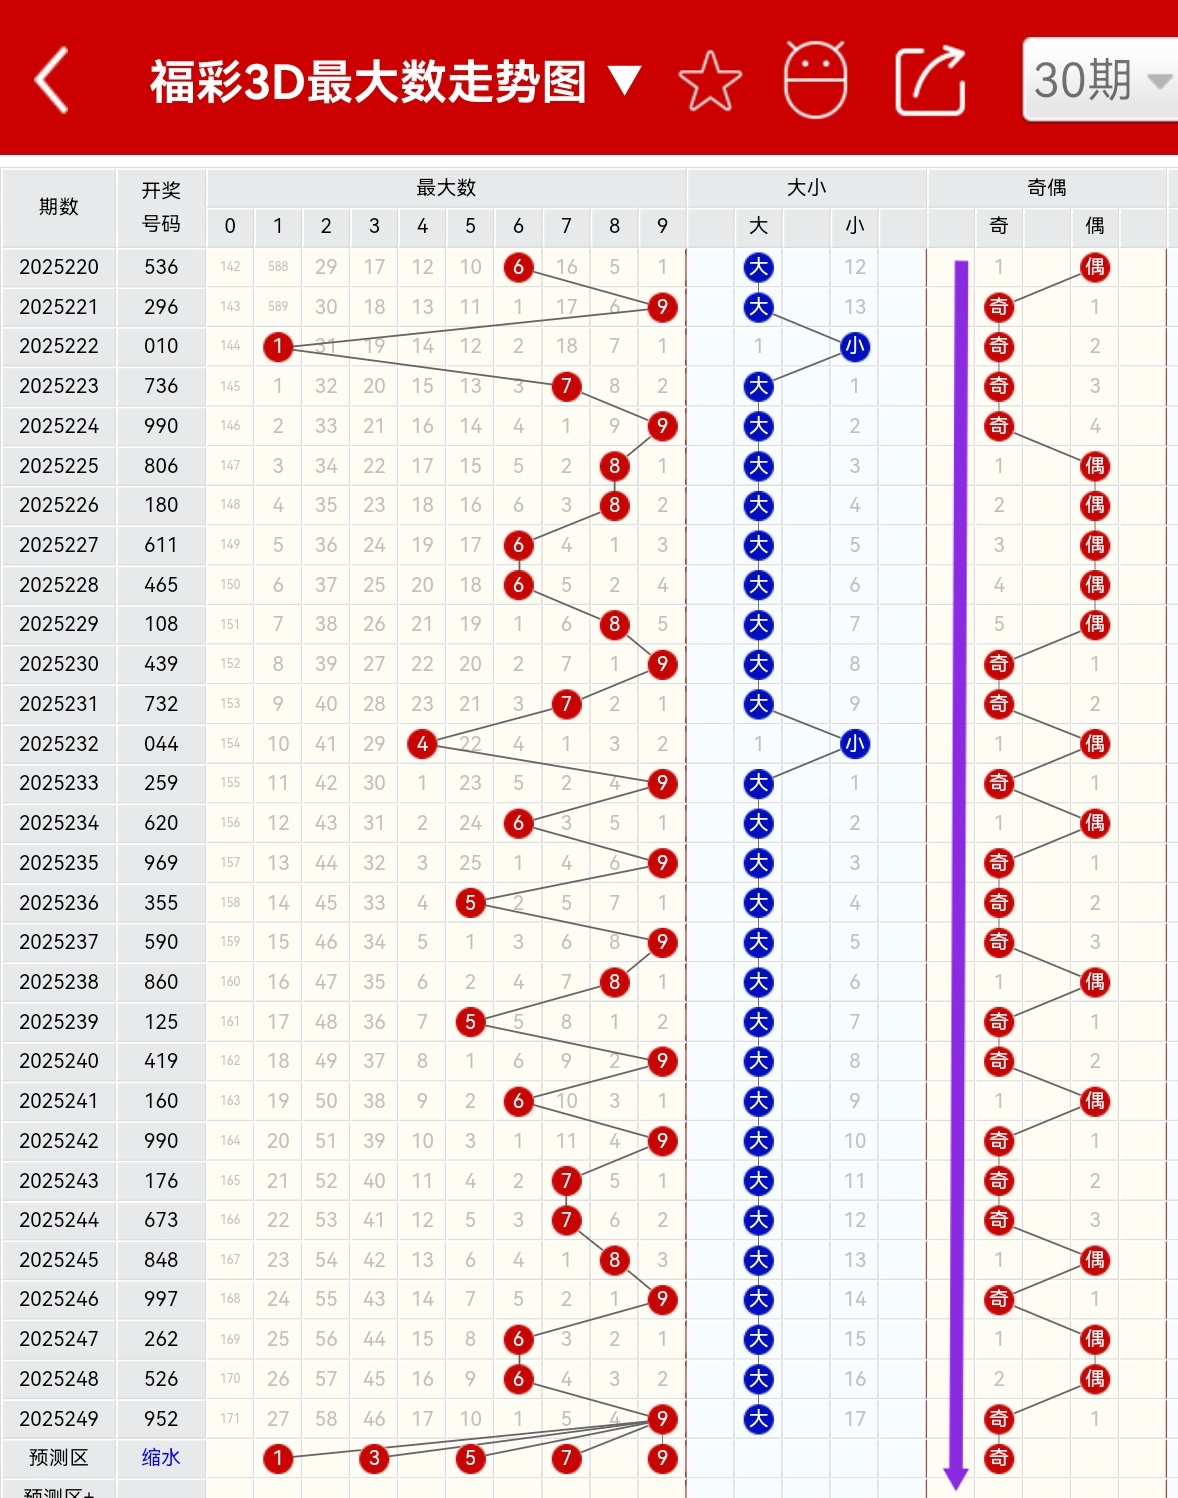Image resolution: width=1178 pixels, height=1498 pixels.
Task: Click the 最大数 section header
Action: [446, 187]
